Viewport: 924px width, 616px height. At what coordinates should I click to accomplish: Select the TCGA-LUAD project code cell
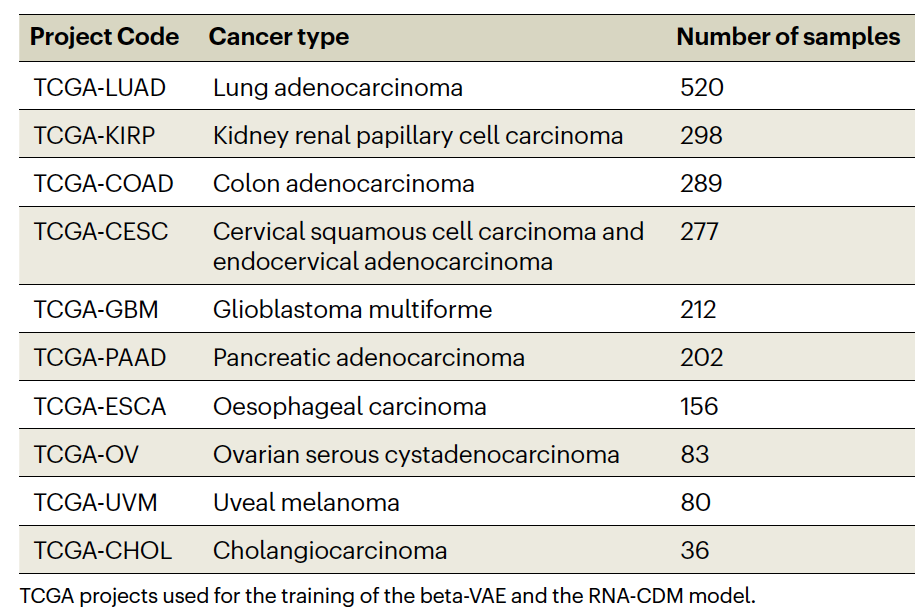point(100,88)
